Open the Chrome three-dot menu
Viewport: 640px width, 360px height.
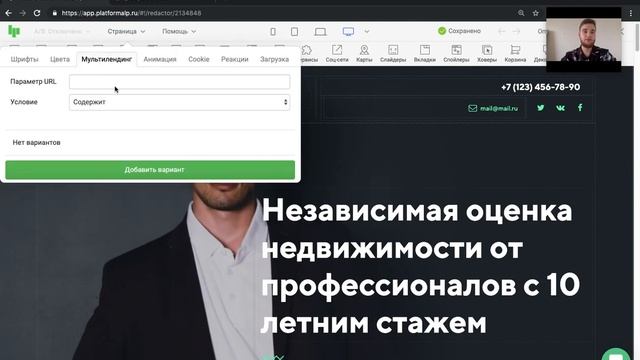631,13
